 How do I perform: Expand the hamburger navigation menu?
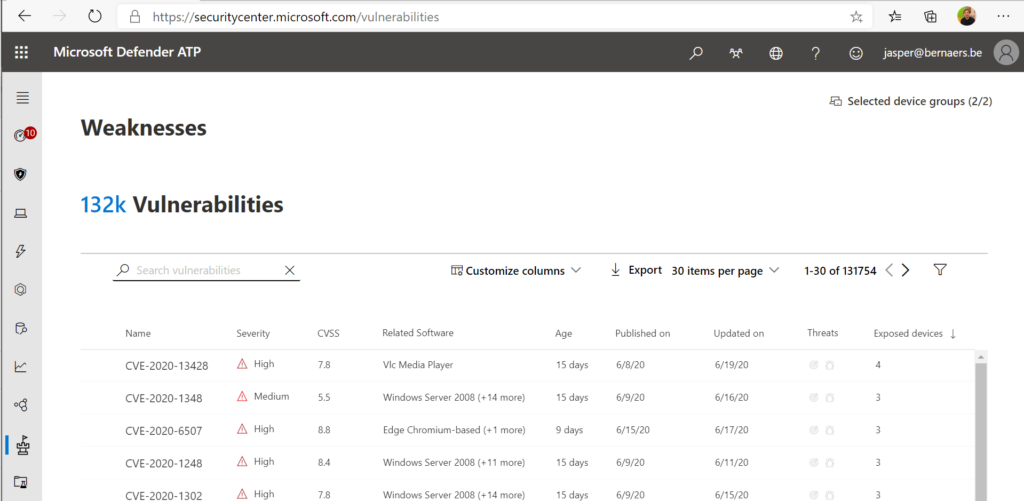pos(23,98)
